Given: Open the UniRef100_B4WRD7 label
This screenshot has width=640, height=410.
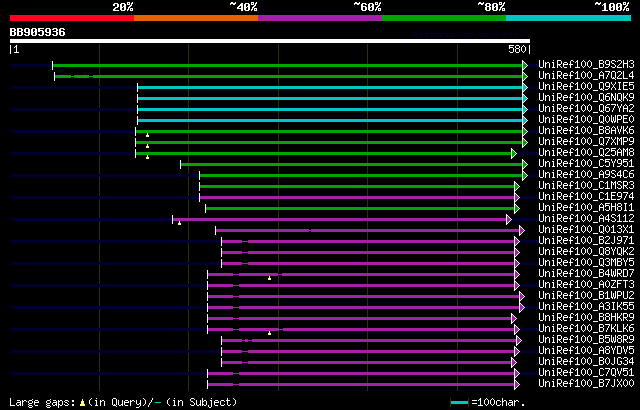Looking at the screenshot, I should (x=586, y=274).
